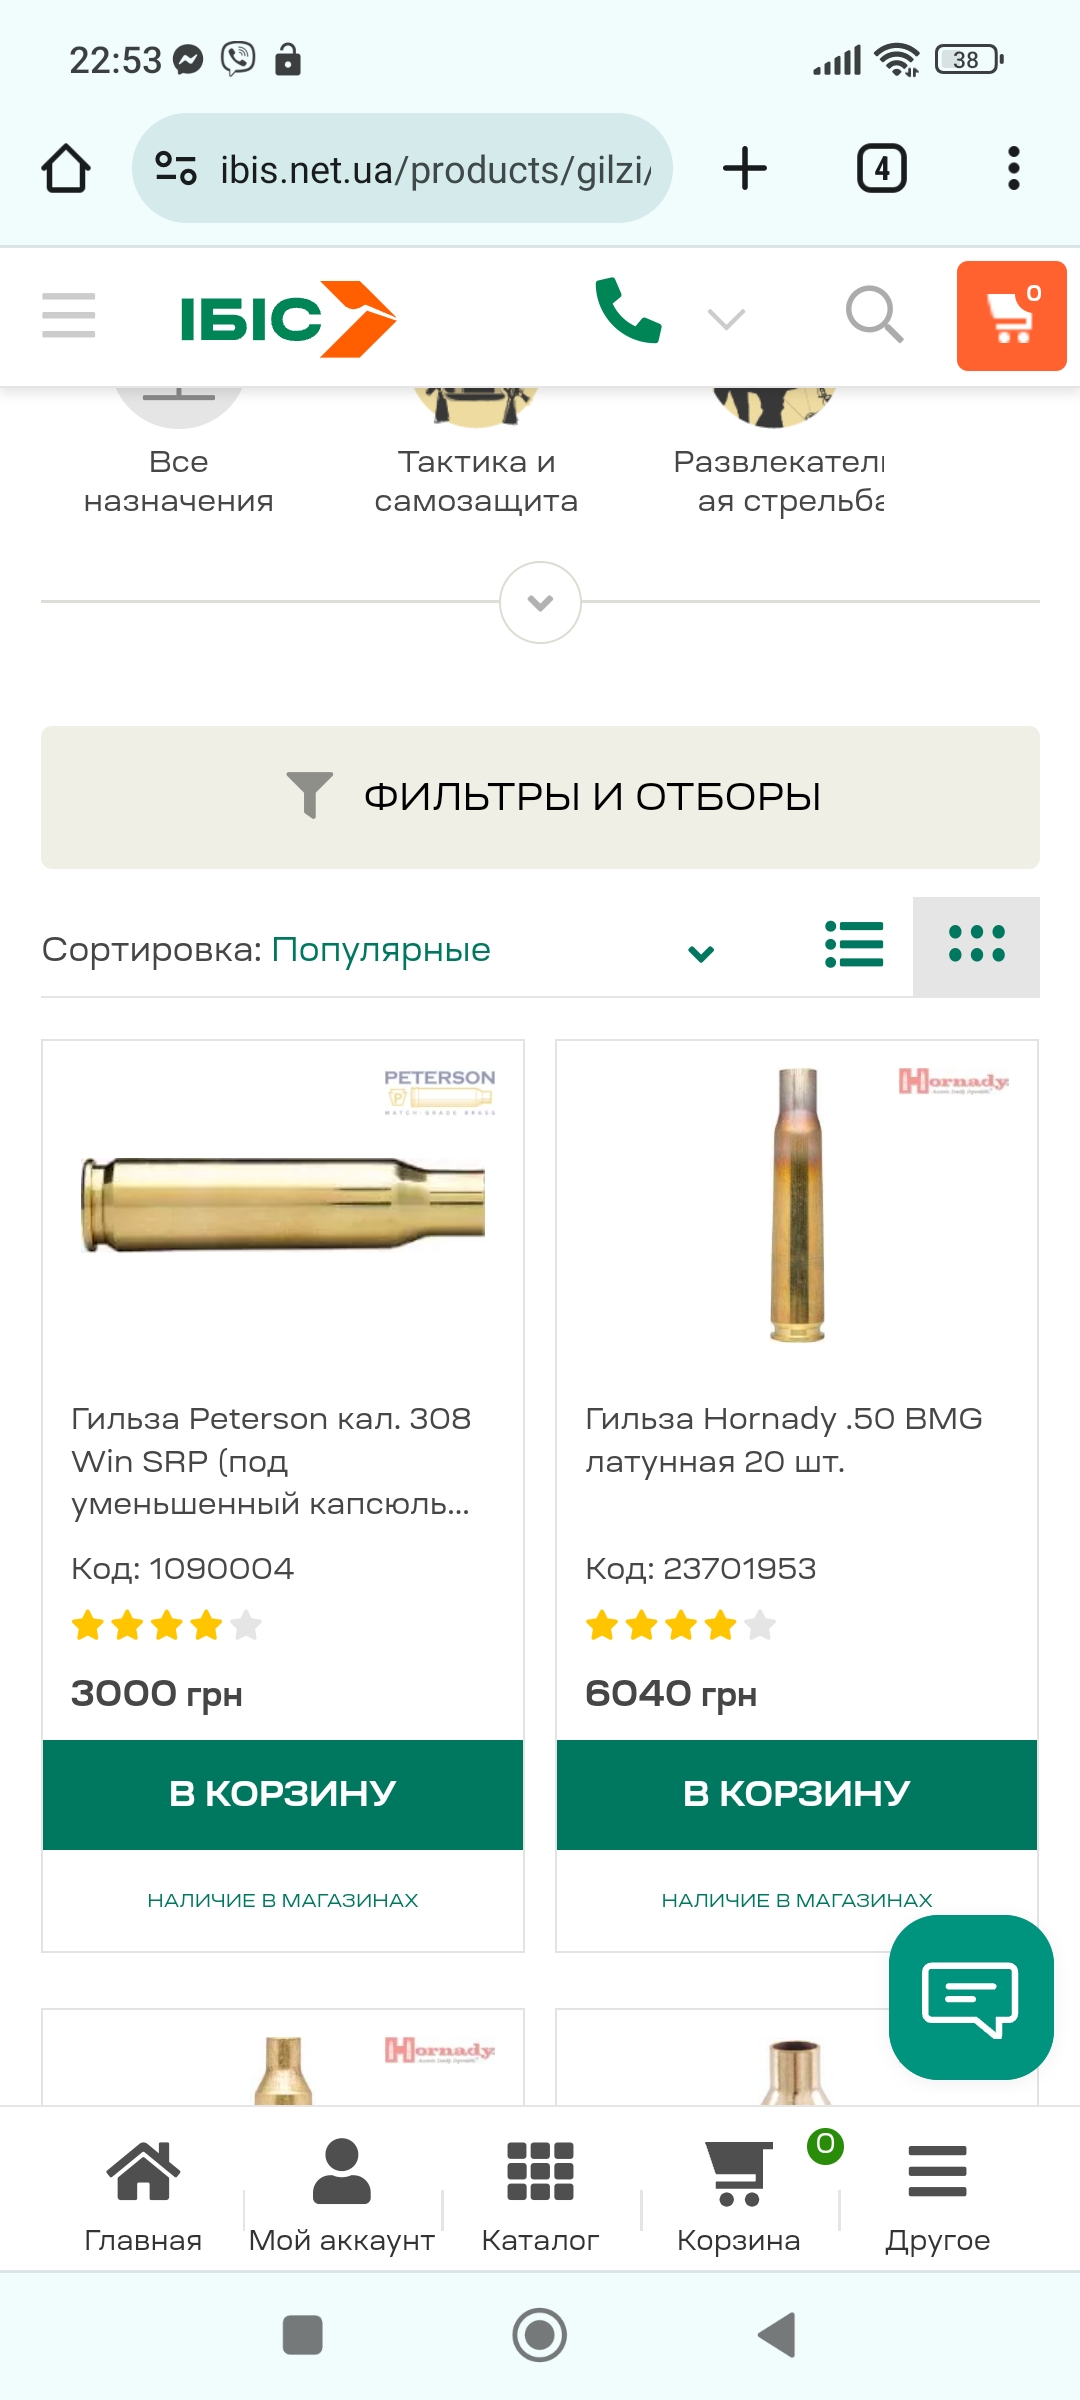
Task: Go to Каталог in bottom navigation
Action: (540, 2195)
